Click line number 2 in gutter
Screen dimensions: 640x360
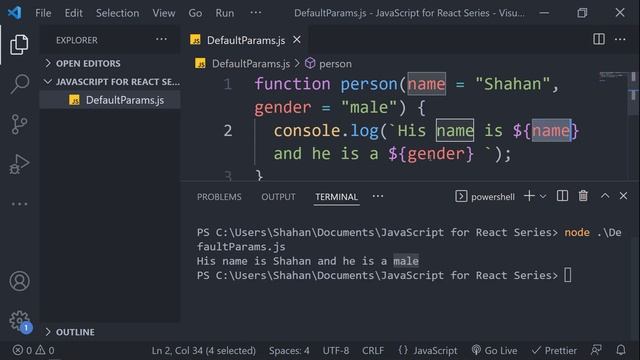(228, 131)
